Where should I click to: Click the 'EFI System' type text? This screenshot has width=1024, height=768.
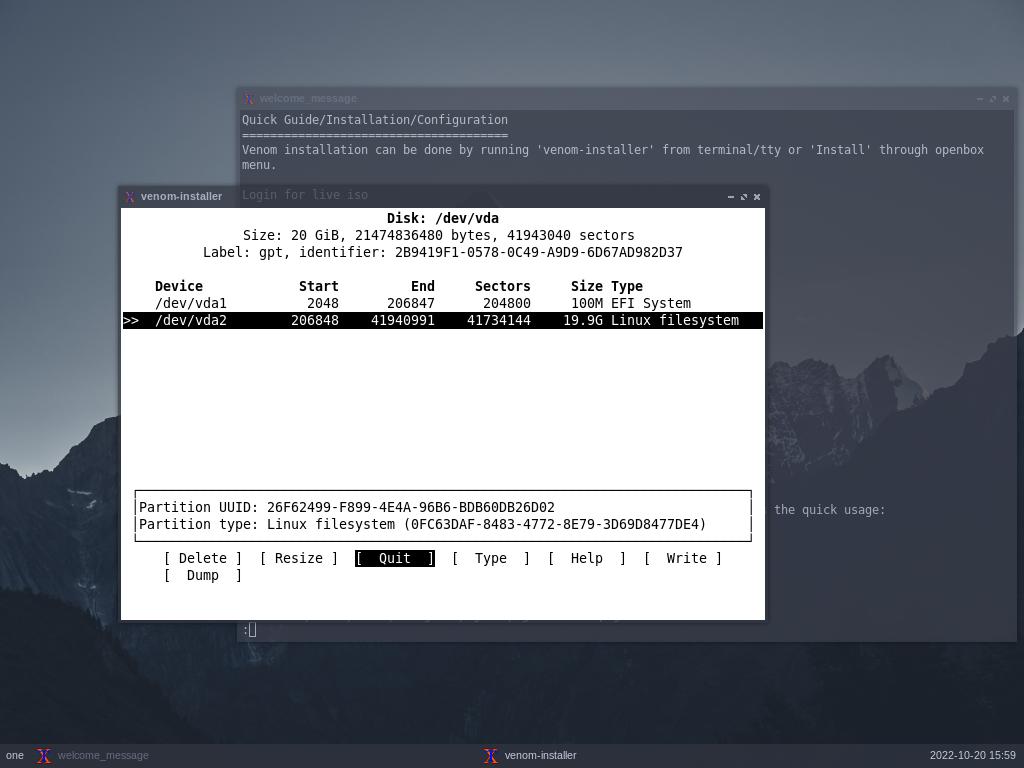651,303
